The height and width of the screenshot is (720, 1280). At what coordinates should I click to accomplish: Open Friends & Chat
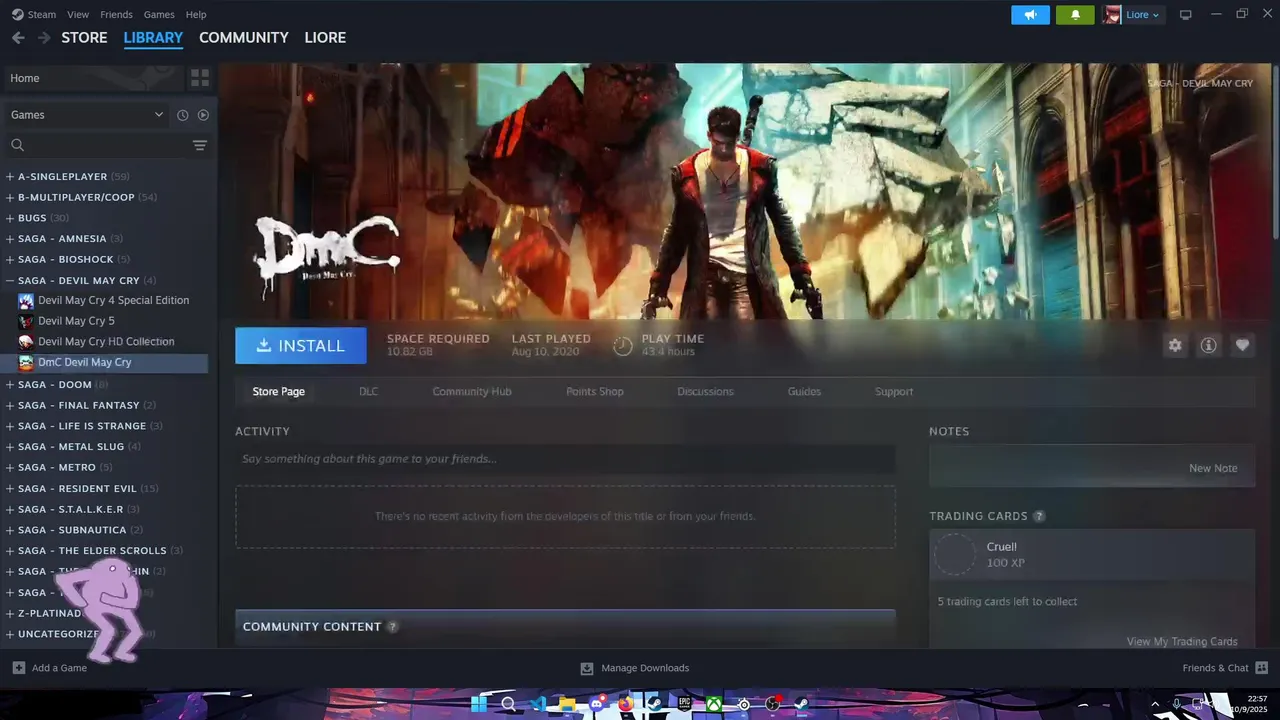click(1225, 668)
